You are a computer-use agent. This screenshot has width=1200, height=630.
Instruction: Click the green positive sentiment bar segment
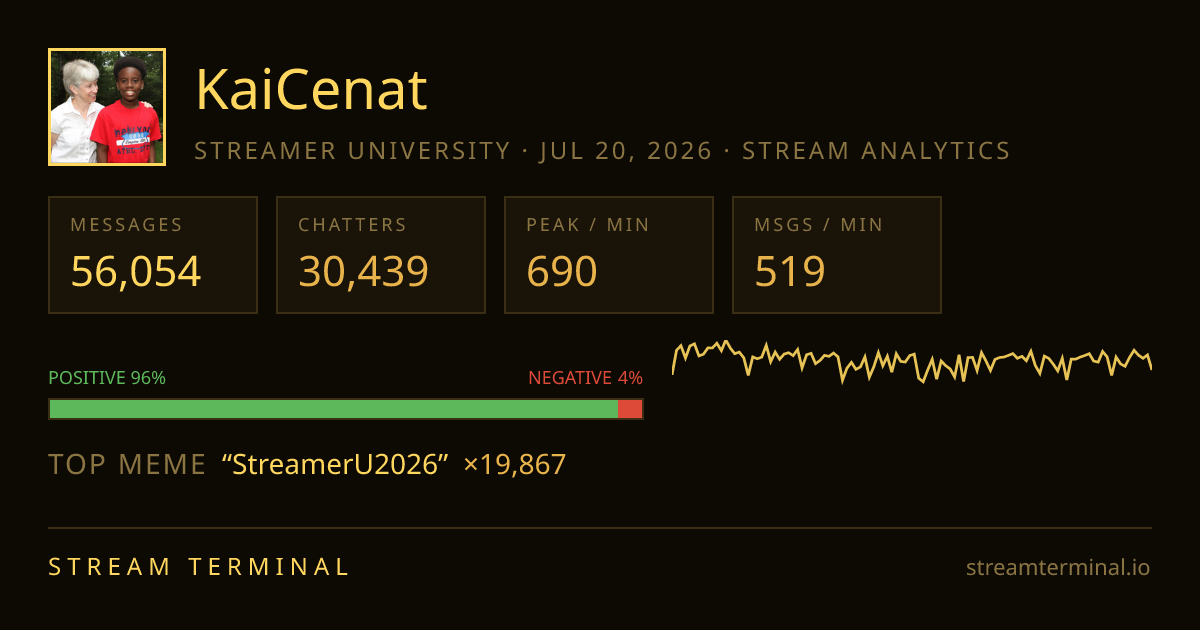pyautogui.click(x=333, y=409)
